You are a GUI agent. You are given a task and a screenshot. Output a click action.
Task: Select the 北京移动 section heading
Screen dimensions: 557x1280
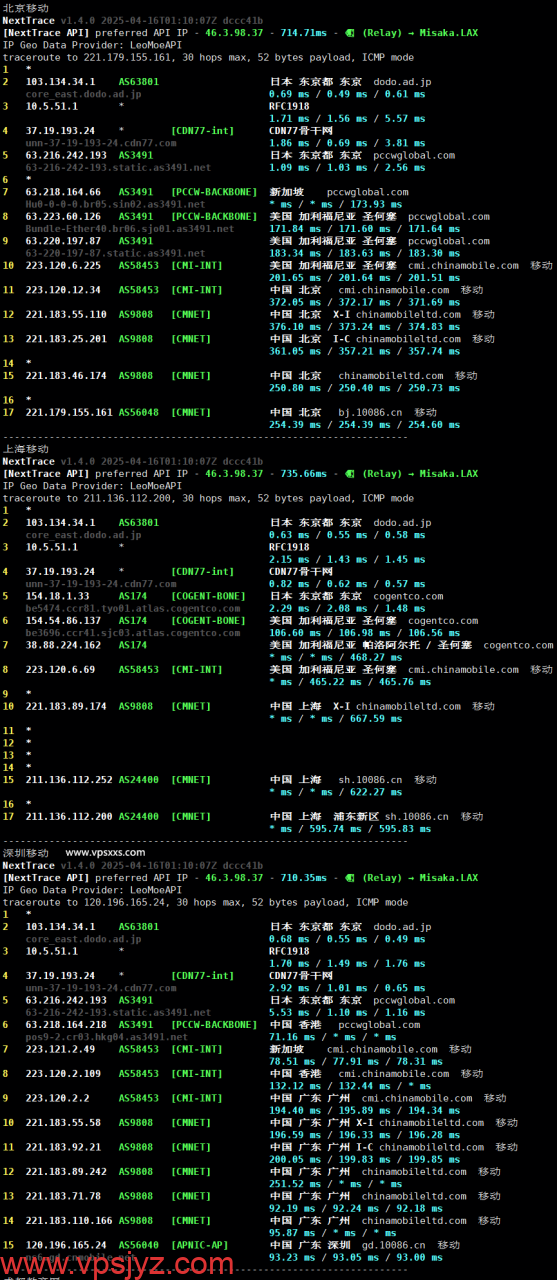click(25, 8)
